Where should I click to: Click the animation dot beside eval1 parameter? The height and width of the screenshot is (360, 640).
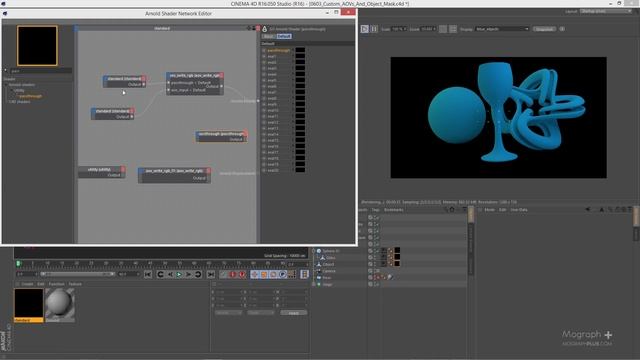point(264,56)
